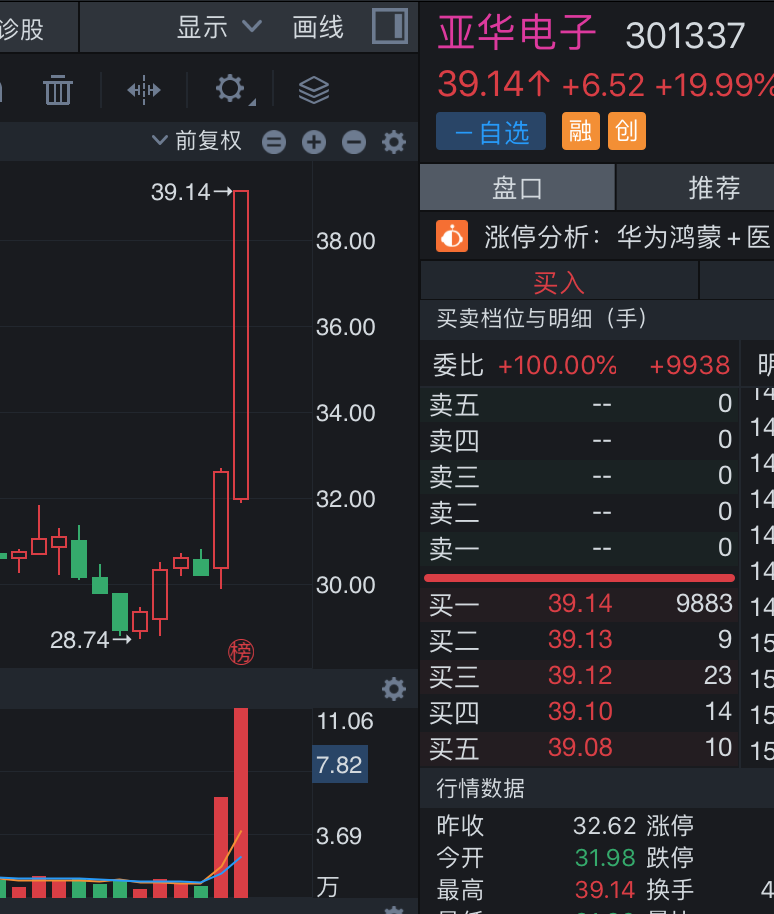Open volume panel settings gear

pos(394,688)
